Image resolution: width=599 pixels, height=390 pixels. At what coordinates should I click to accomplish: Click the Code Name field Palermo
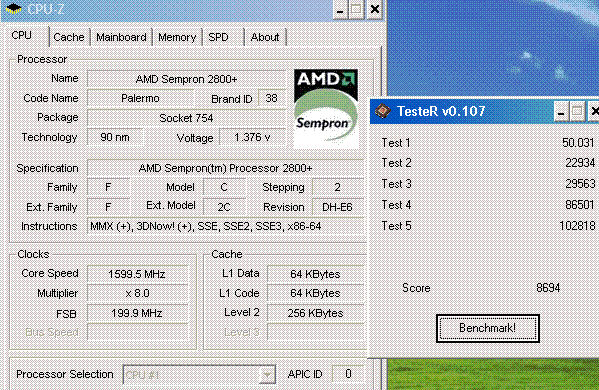(x=141, y=98)
